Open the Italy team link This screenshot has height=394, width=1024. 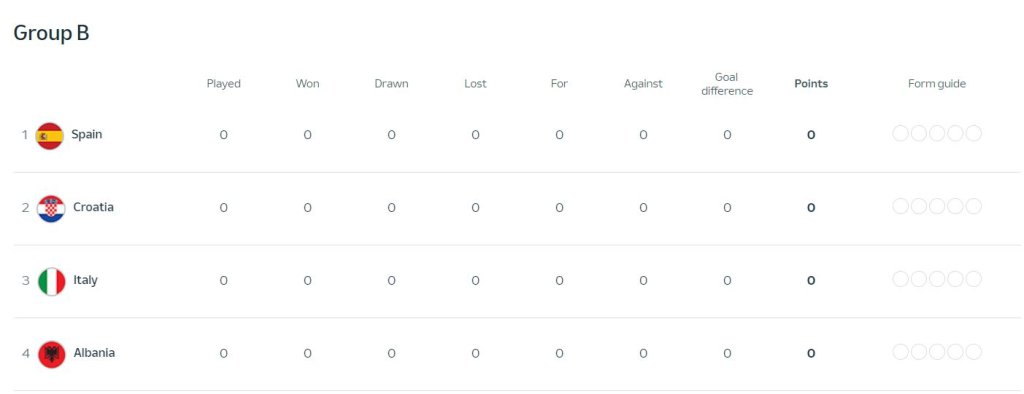pyautogui.click(x=86, y=280)
